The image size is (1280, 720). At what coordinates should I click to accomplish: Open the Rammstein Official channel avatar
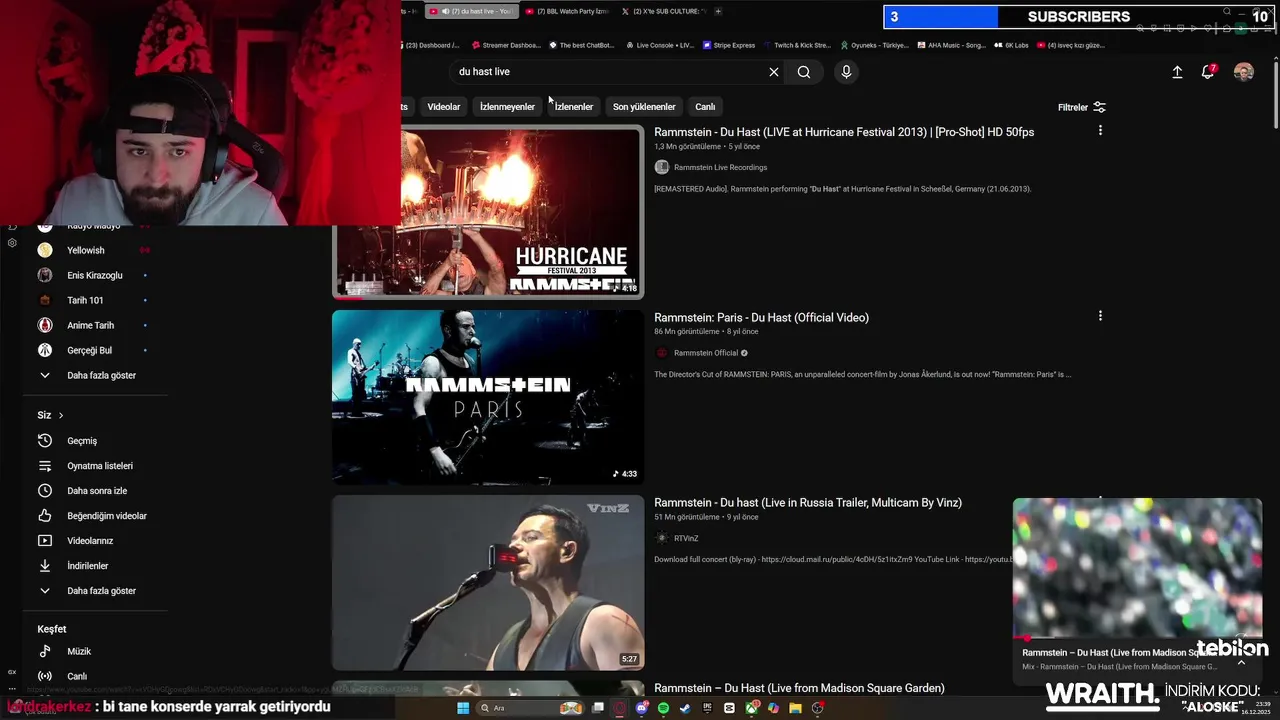[661, 353]
